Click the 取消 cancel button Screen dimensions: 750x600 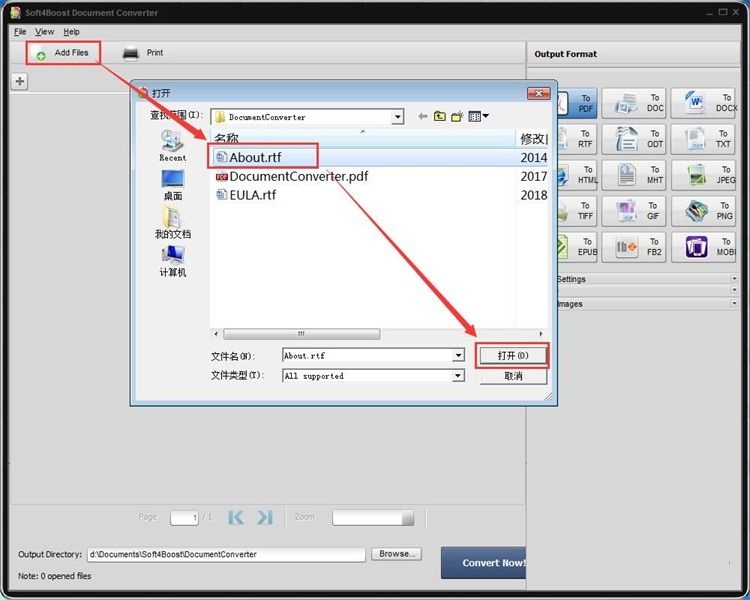(513, 376)
